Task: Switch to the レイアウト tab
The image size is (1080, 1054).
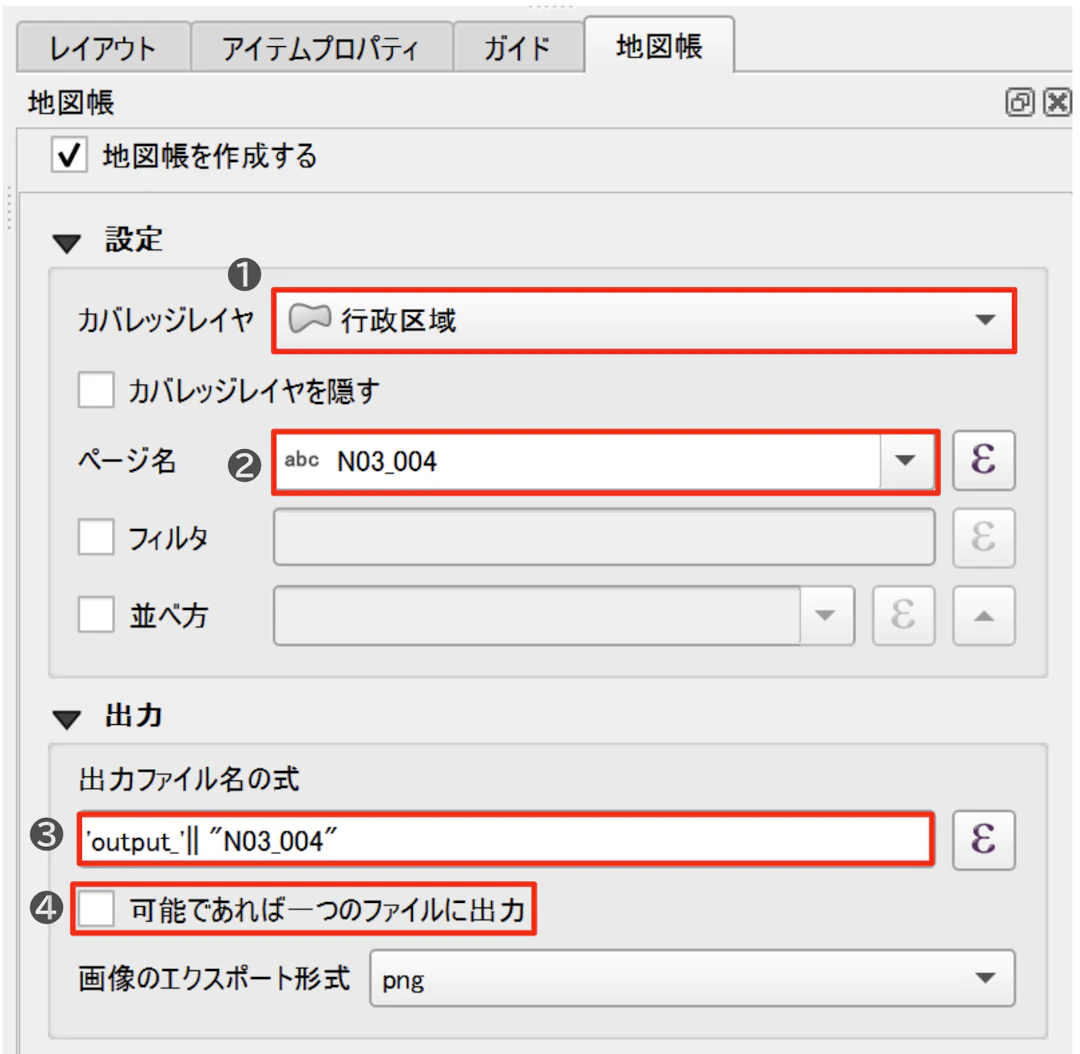Action: pyautogui.click(x=103, y=49)
